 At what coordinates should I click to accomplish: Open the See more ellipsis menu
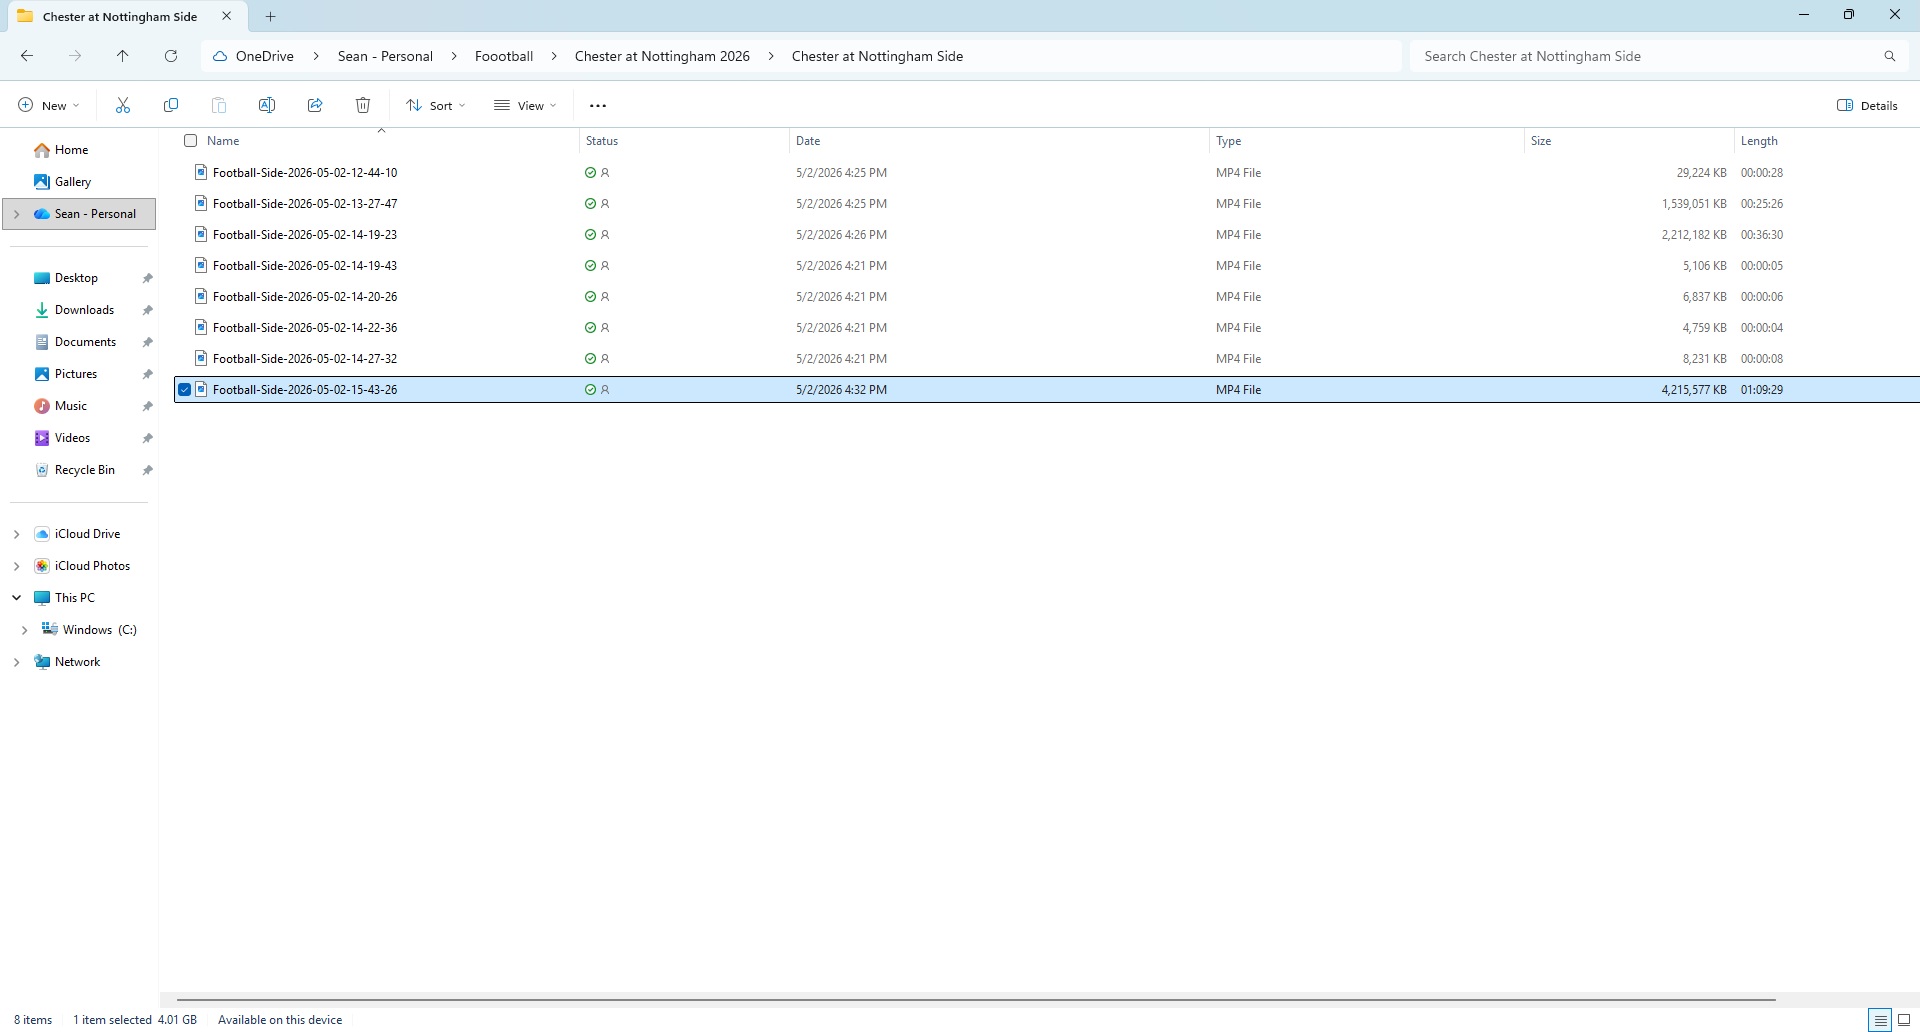click(598, 105)
